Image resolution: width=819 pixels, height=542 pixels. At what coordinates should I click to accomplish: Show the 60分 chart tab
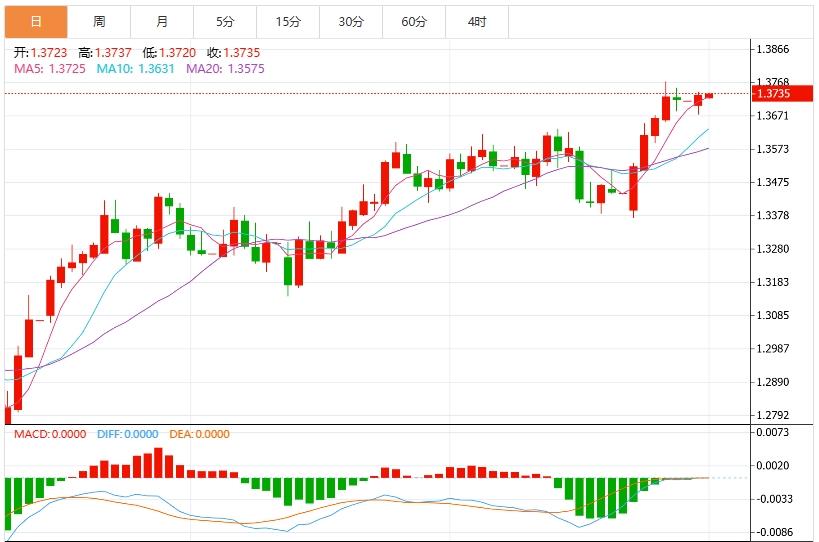[x=414, y=21]
